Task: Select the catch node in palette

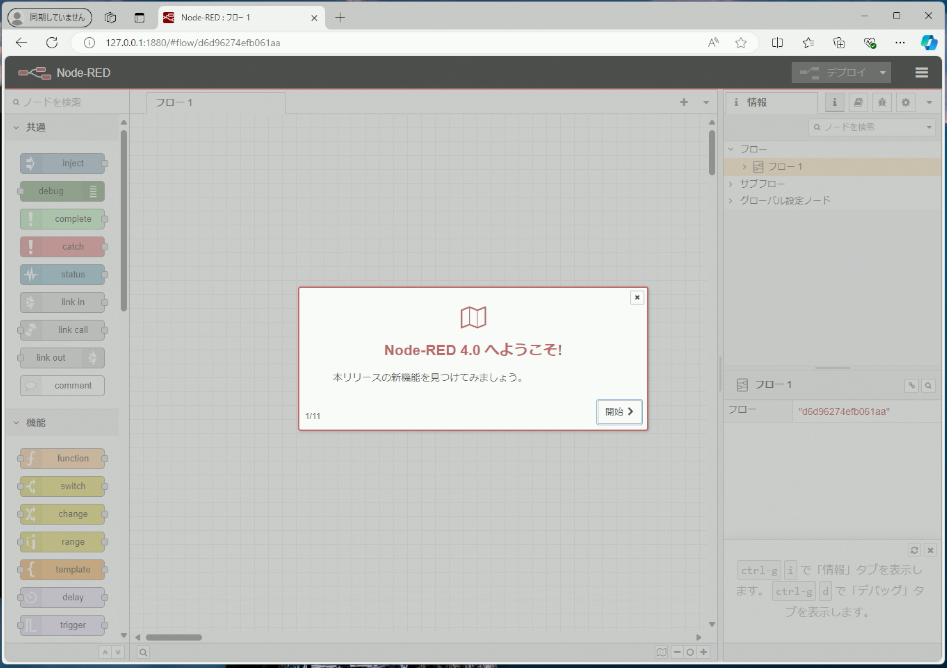Action: pos(62,246)
